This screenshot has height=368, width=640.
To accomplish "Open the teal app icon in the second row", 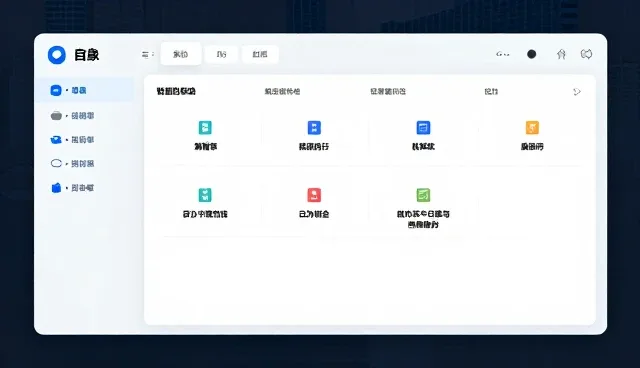I will point(205,195).
